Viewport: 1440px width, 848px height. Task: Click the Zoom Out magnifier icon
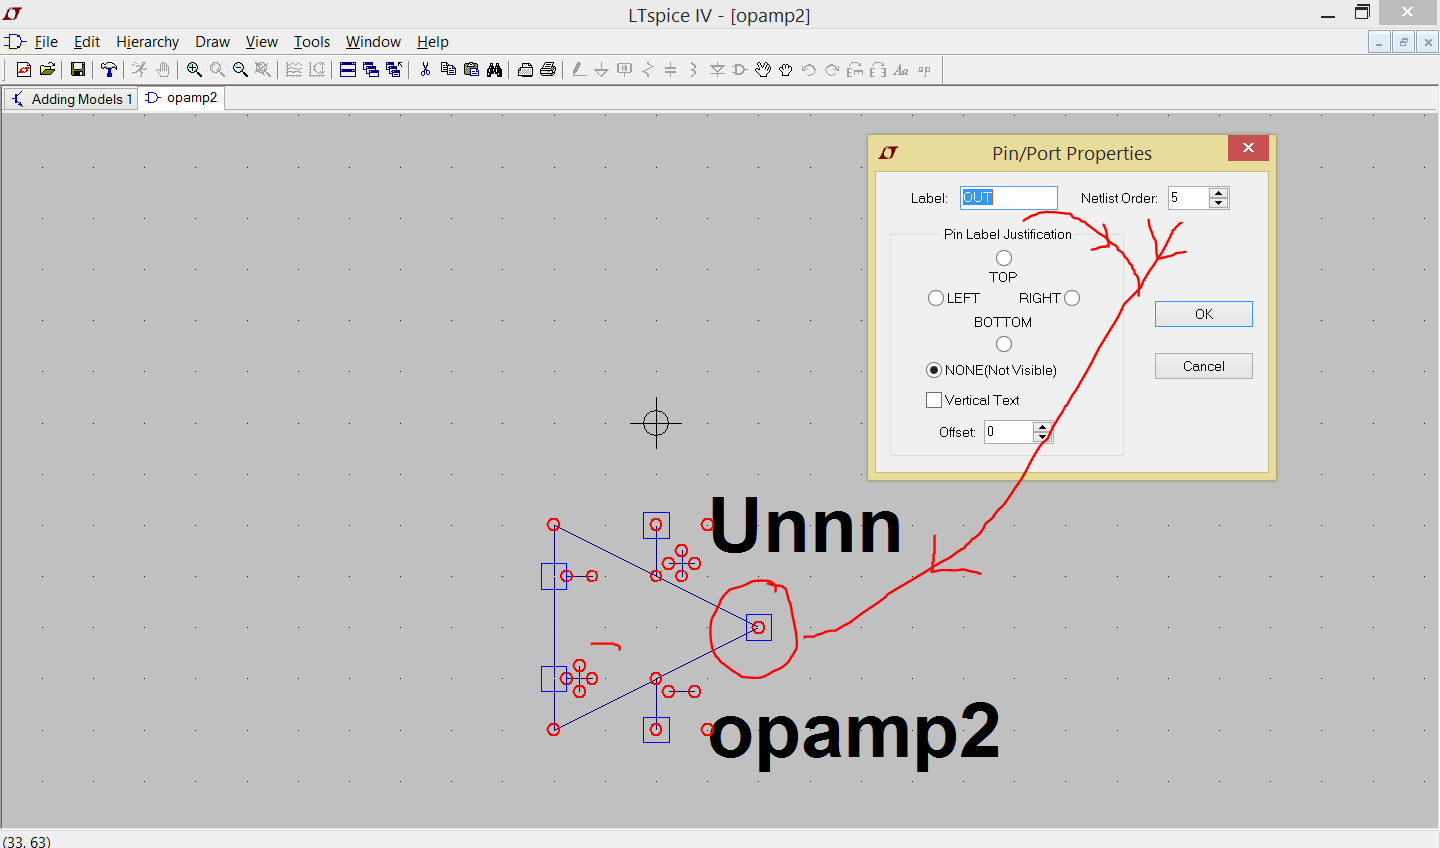[240, 69]
